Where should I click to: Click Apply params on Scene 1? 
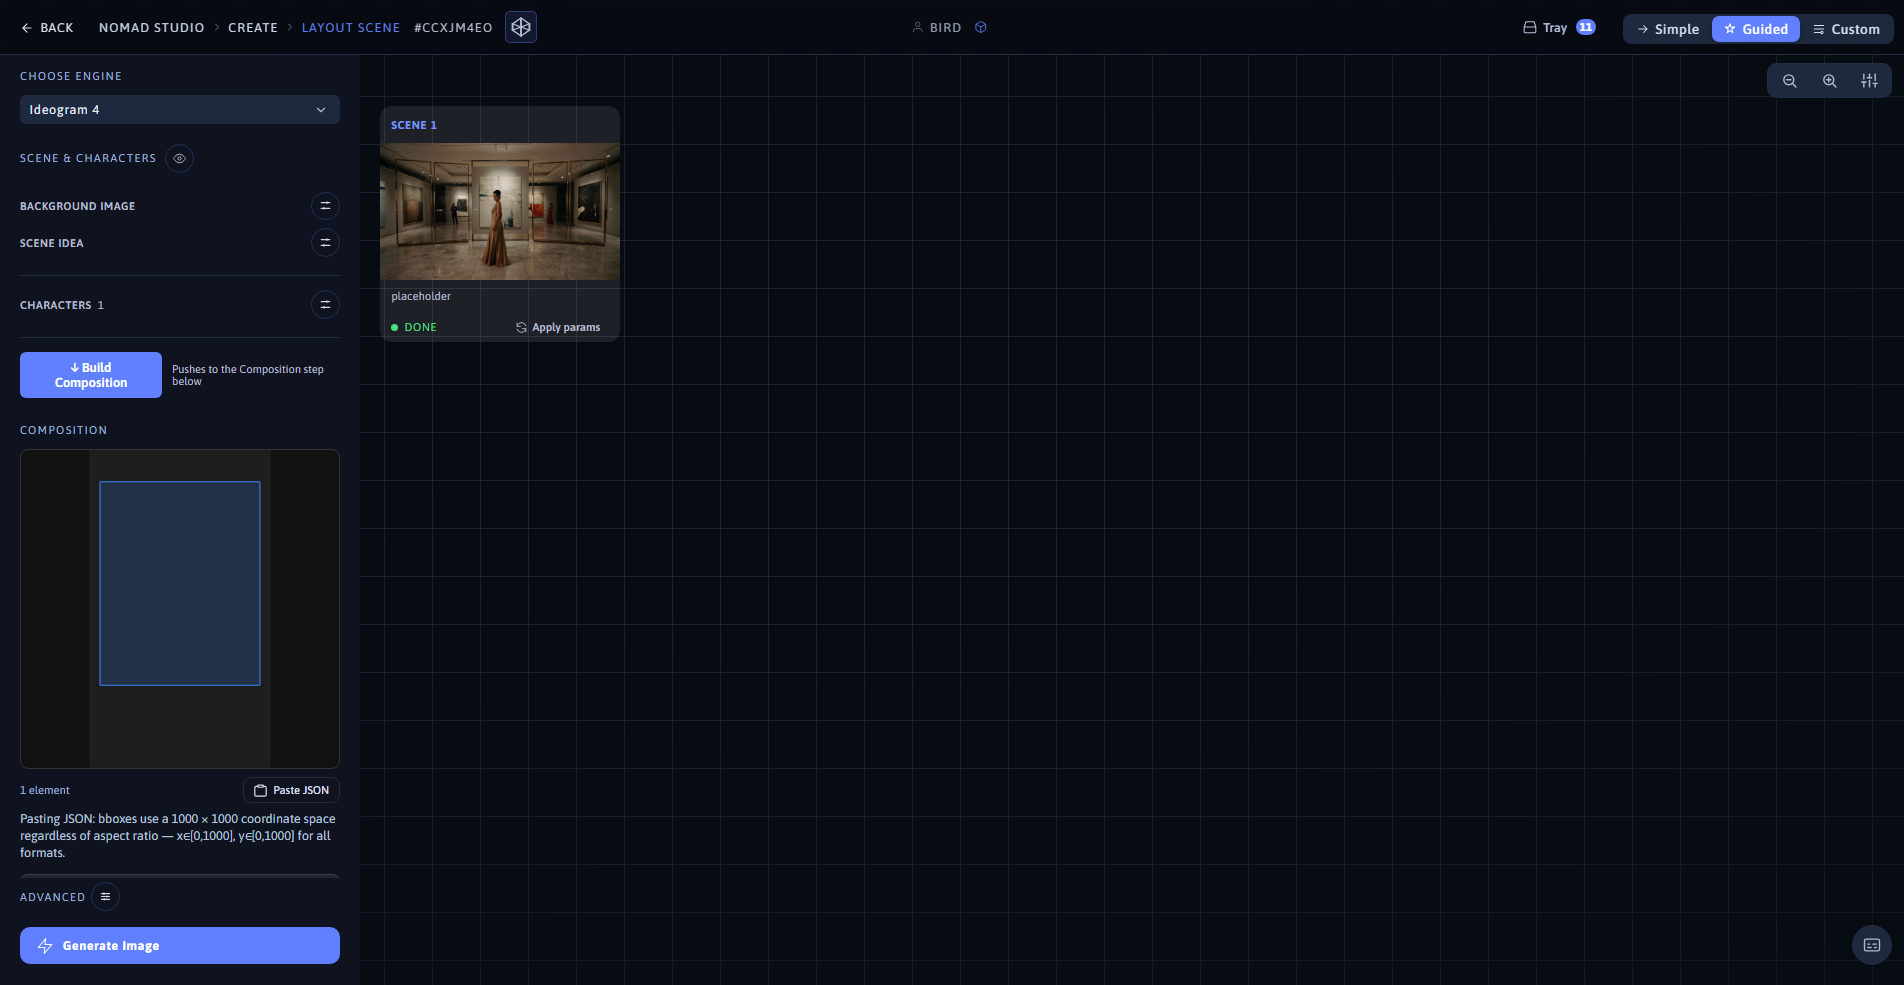point(558,328)
